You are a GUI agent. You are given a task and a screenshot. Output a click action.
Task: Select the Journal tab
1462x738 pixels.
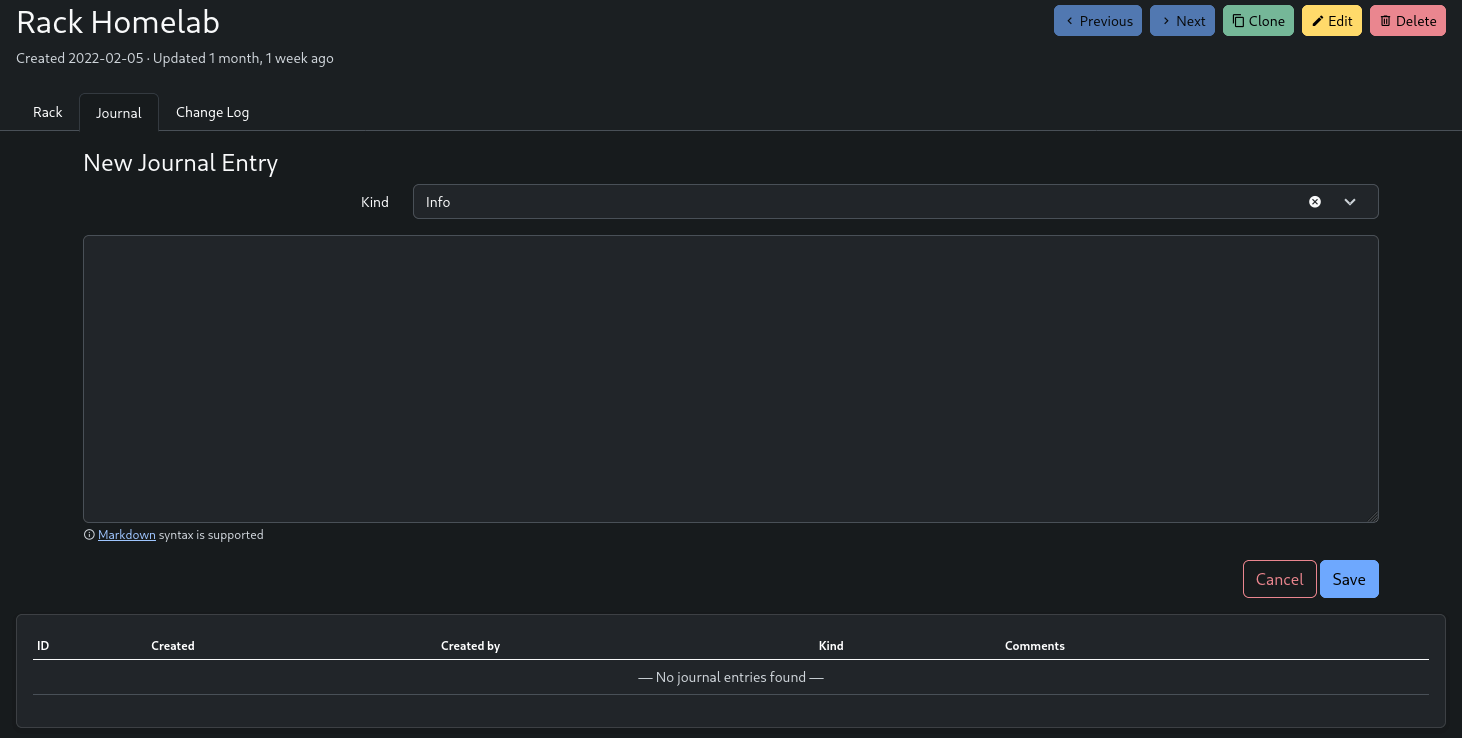click(x=118, y=113)
